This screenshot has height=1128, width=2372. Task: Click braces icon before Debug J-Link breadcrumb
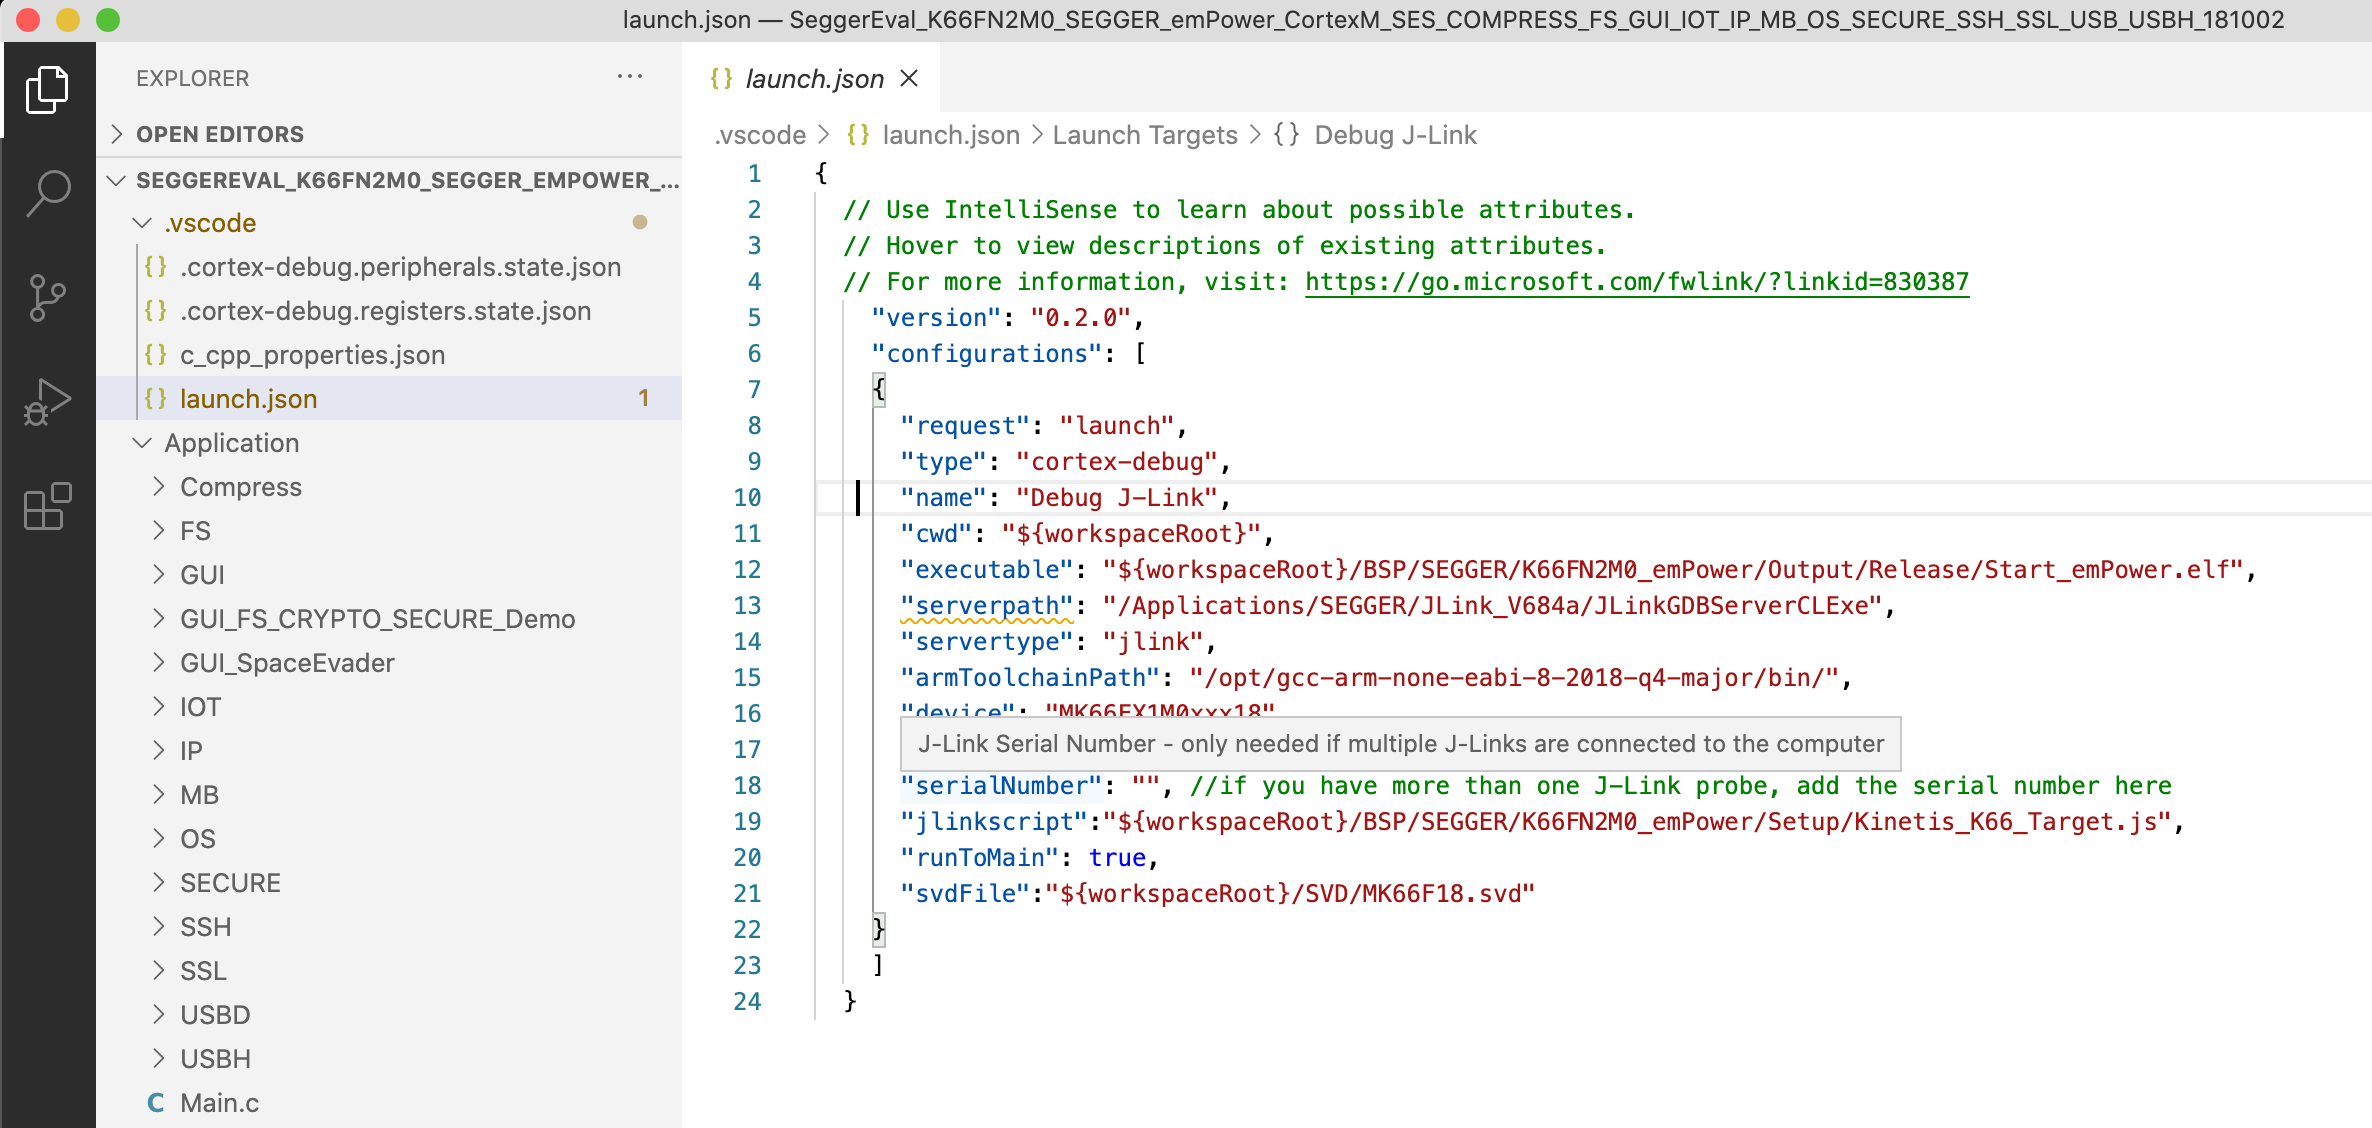[1286, 135]
